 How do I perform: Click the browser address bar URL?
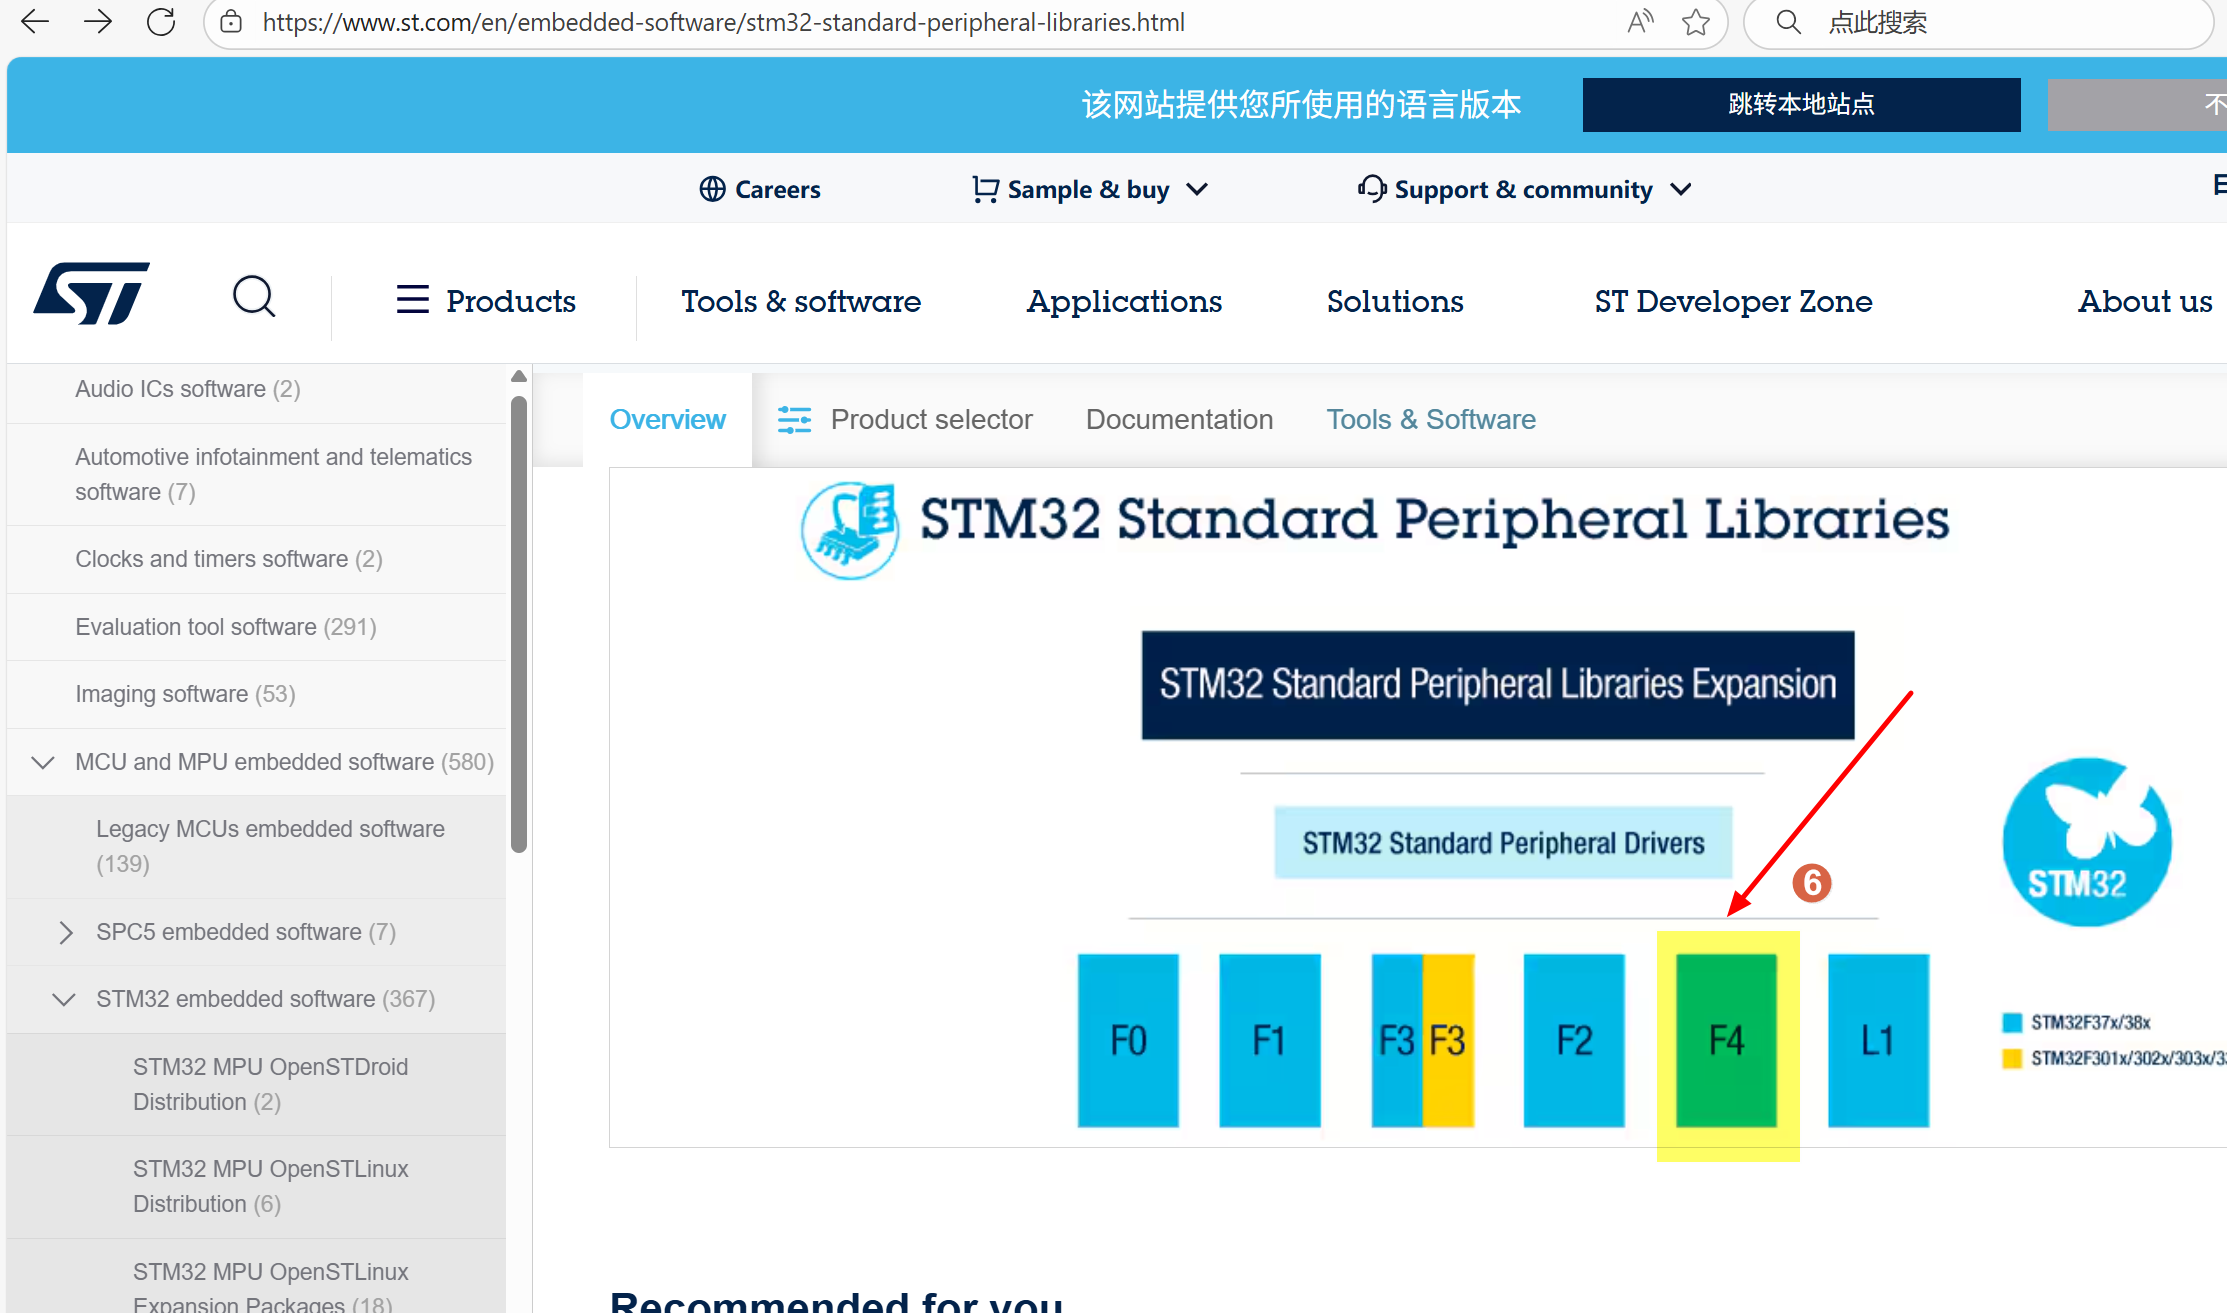tap(723, 22)
